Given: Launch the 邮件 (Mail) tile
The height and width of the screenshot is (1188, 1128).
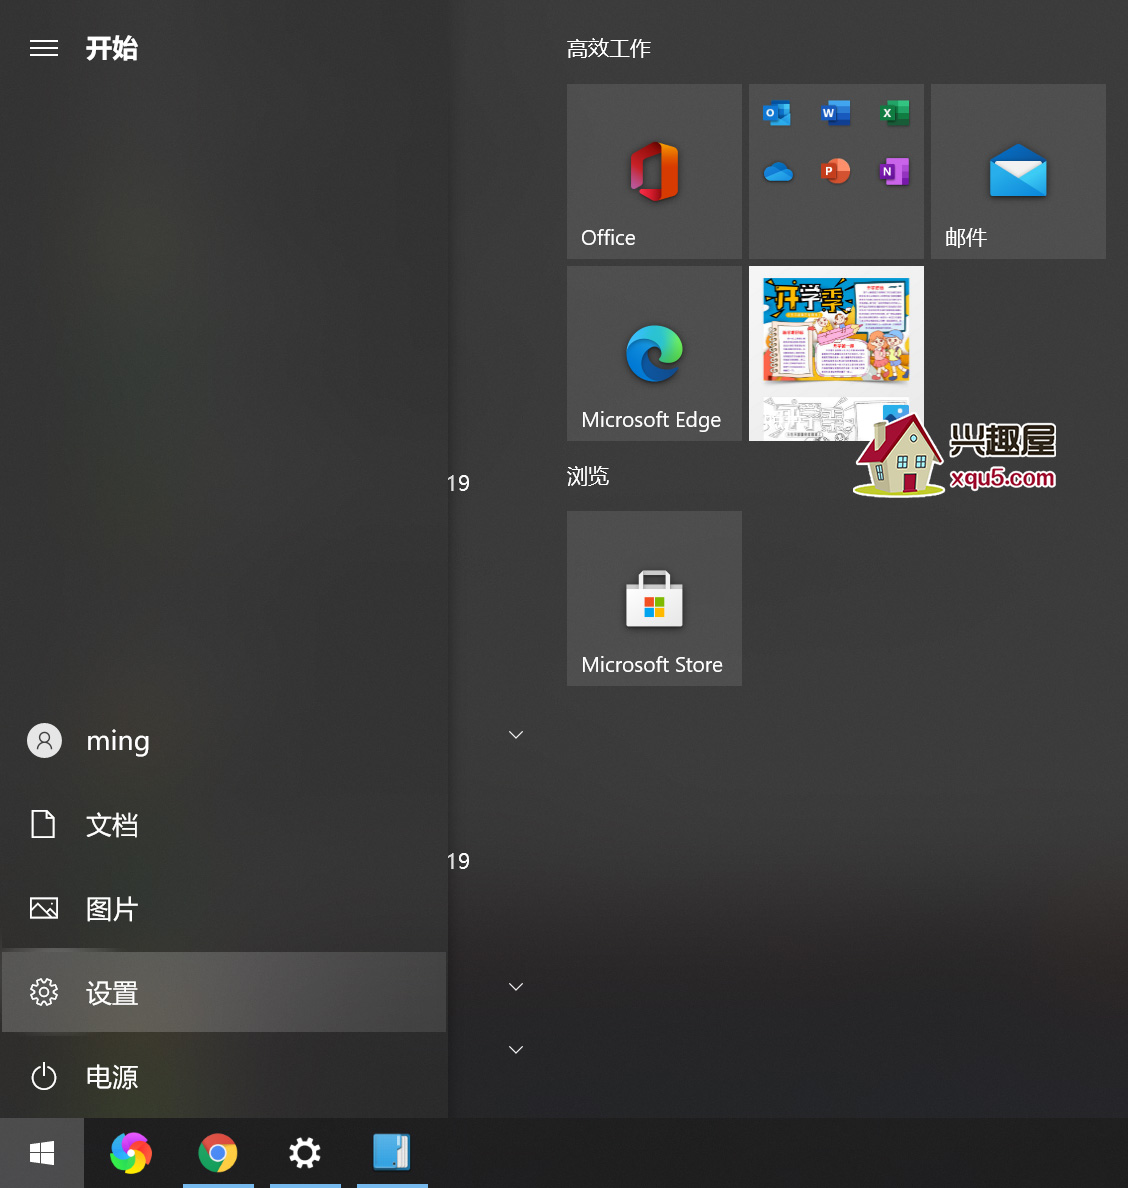Looking at the screenshot, I should click(x=1018, y=171).
